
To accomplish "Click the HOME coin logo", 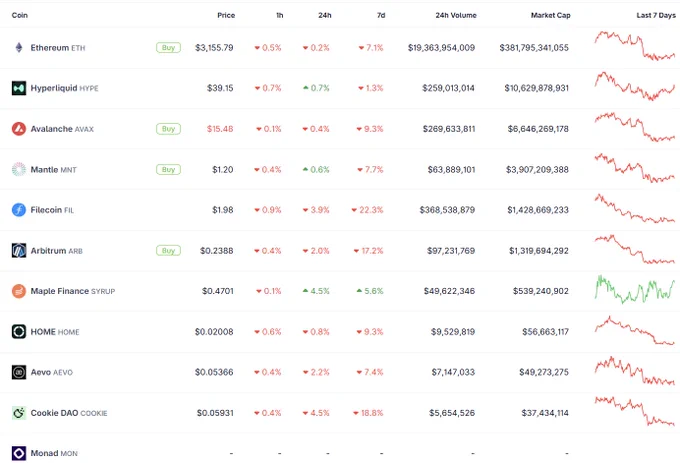I will point(19,332).
